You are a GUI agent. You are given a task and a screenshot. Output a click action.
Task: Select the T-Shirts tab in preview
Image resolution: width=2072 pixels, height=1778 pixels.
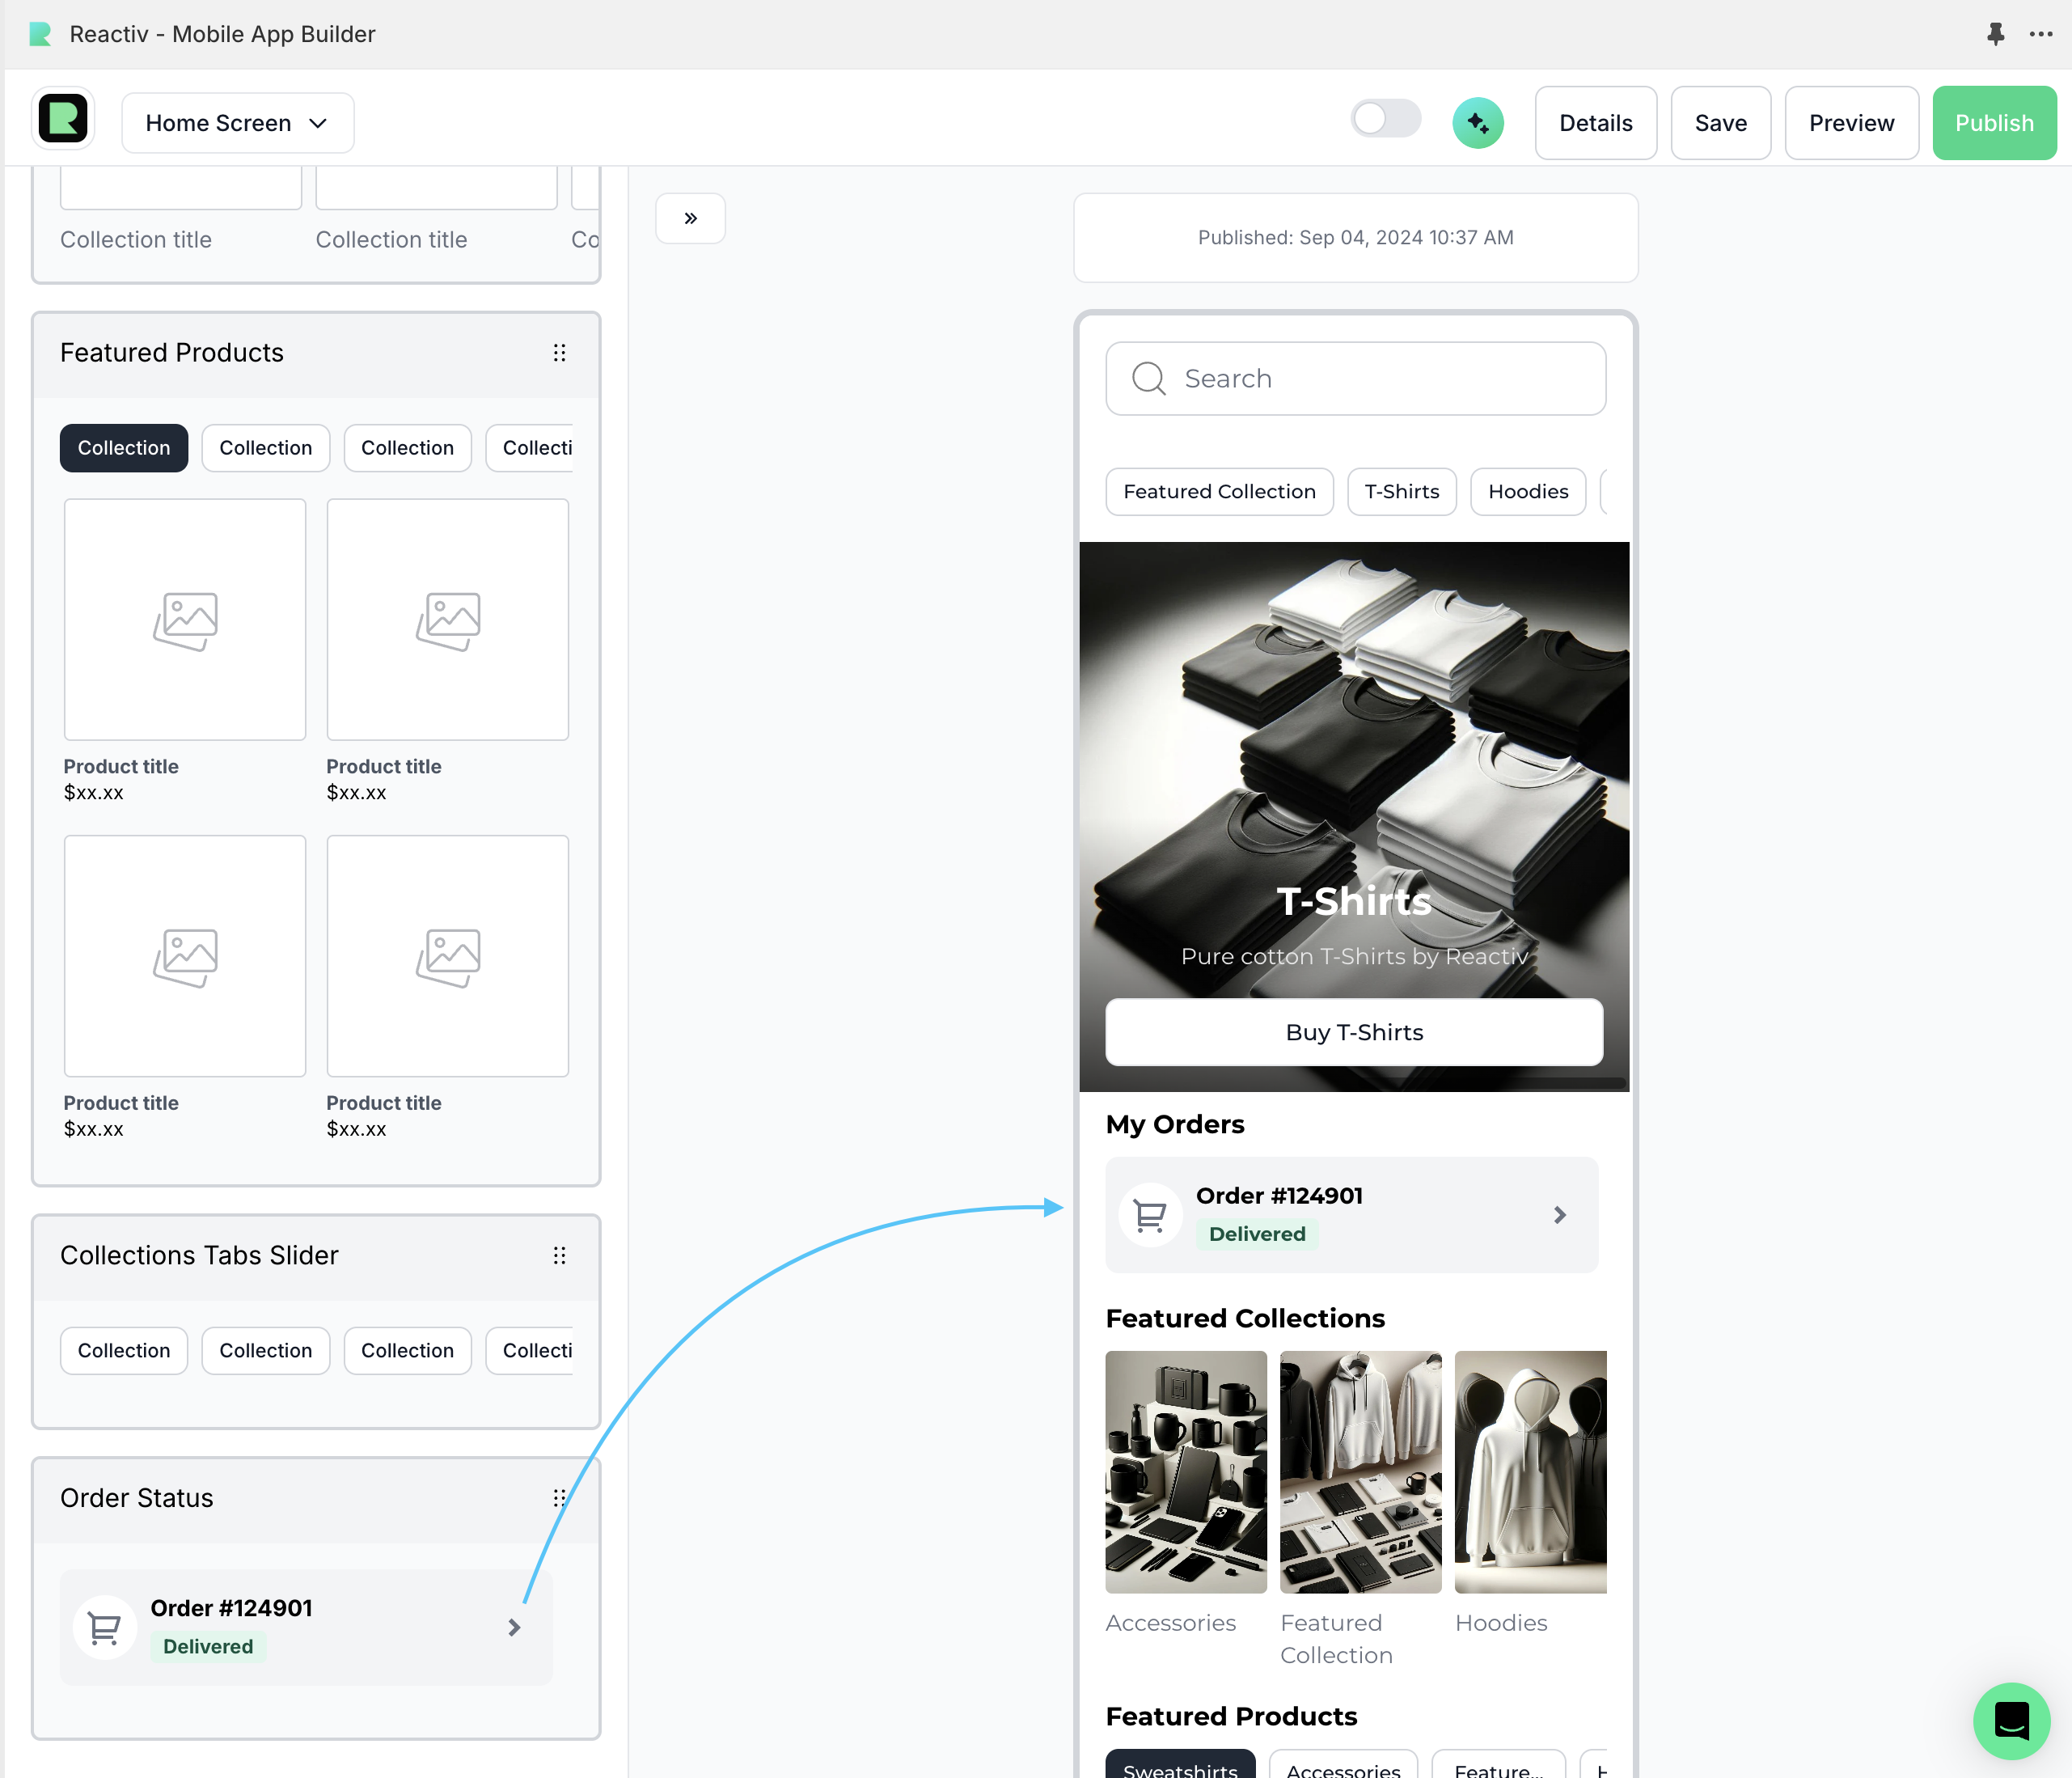click(x=1401, y=491)
